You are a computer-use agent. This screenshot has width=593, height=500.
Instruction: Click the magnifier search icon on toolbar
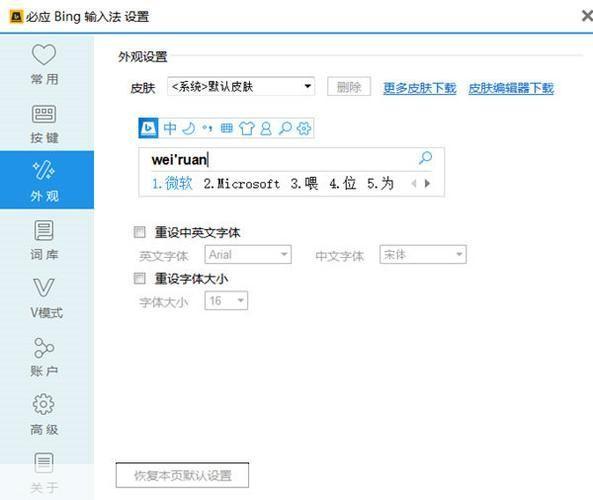[x=285, y=128]
